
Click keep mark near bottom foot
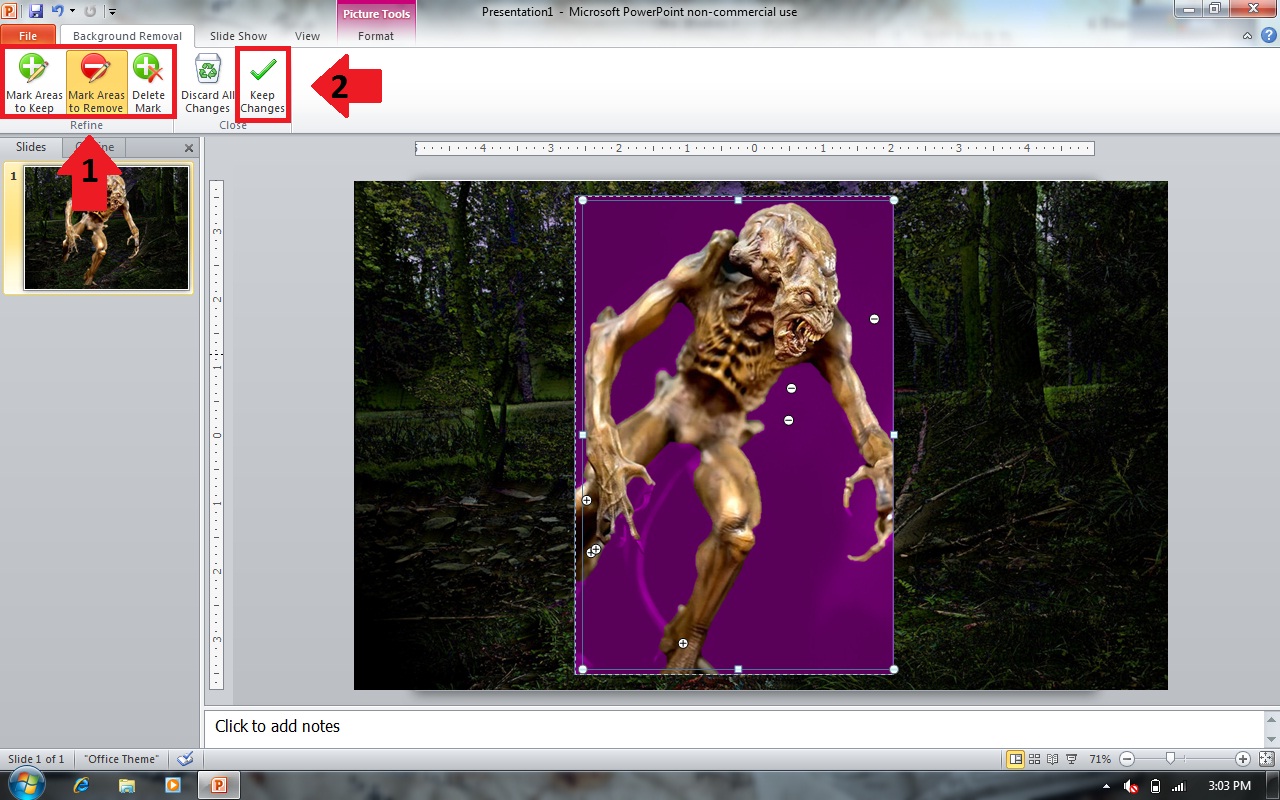[x=683, y=643]
